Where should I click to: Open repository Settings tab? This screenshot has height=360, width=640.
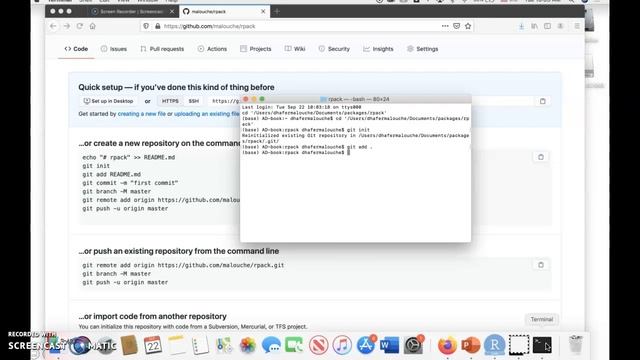click(422, 49)
